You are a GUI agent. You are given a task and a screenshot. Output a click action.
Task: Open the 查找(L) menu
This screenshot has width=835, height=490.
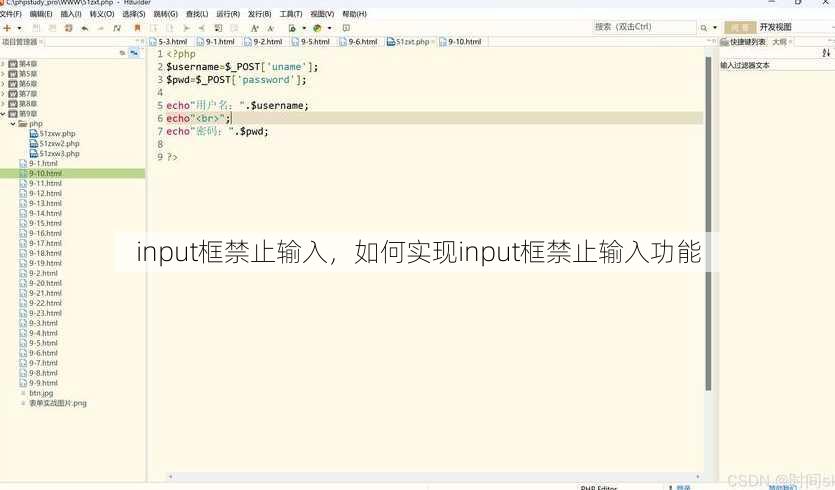[x=197, y=14]
